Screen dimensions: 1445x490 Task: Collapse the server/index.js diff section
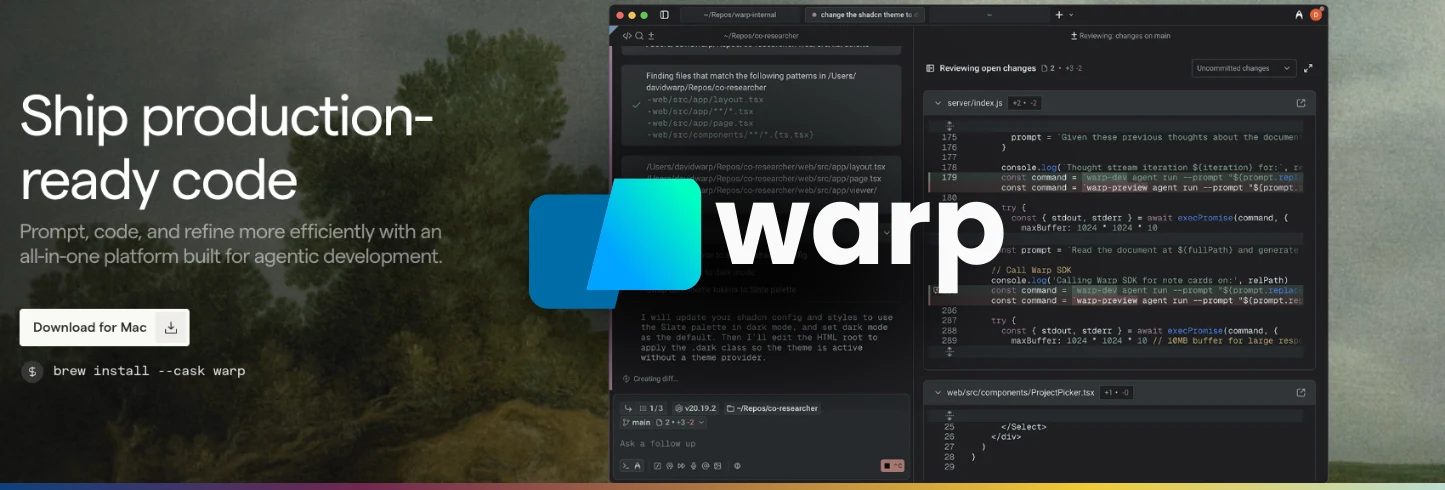(937, 103)
